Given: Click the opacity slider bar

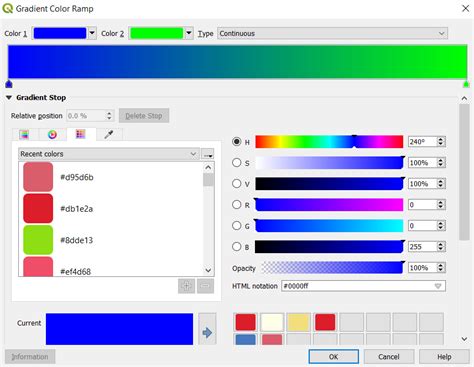Looking at the screenshot, I should click(332, 268).
